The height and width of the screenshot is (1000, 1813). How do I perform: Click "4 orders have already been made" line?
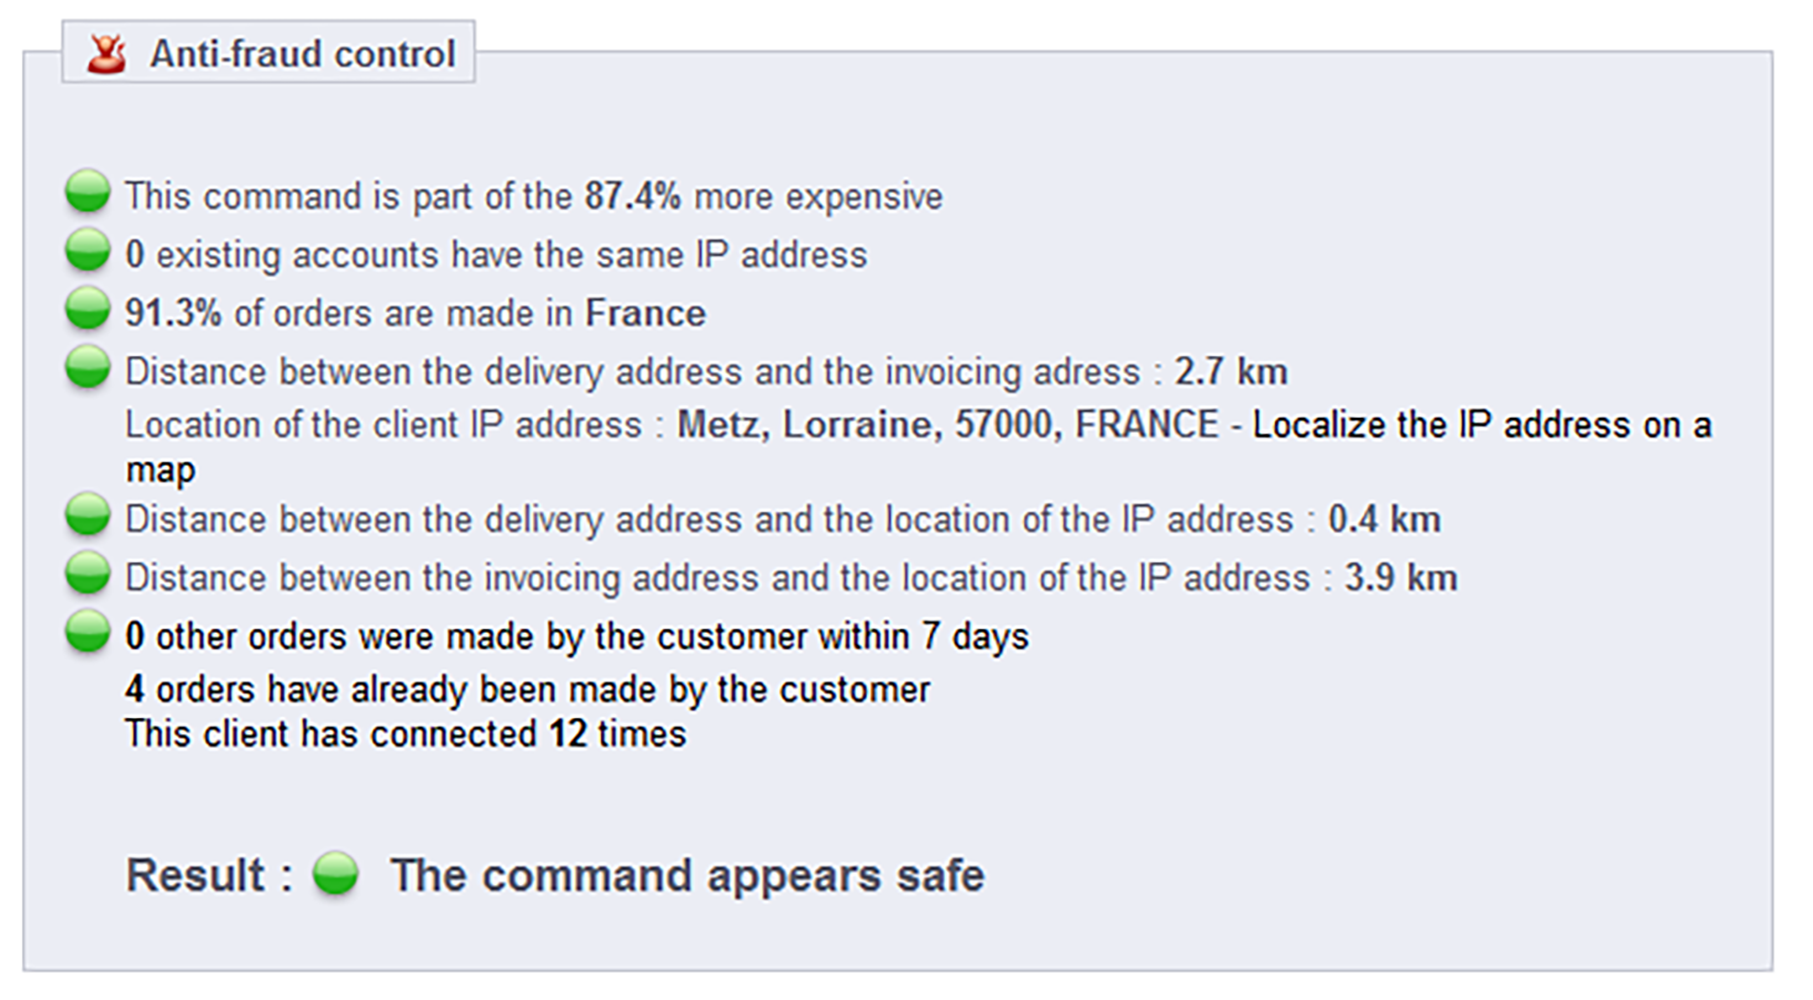coord(528,690)
